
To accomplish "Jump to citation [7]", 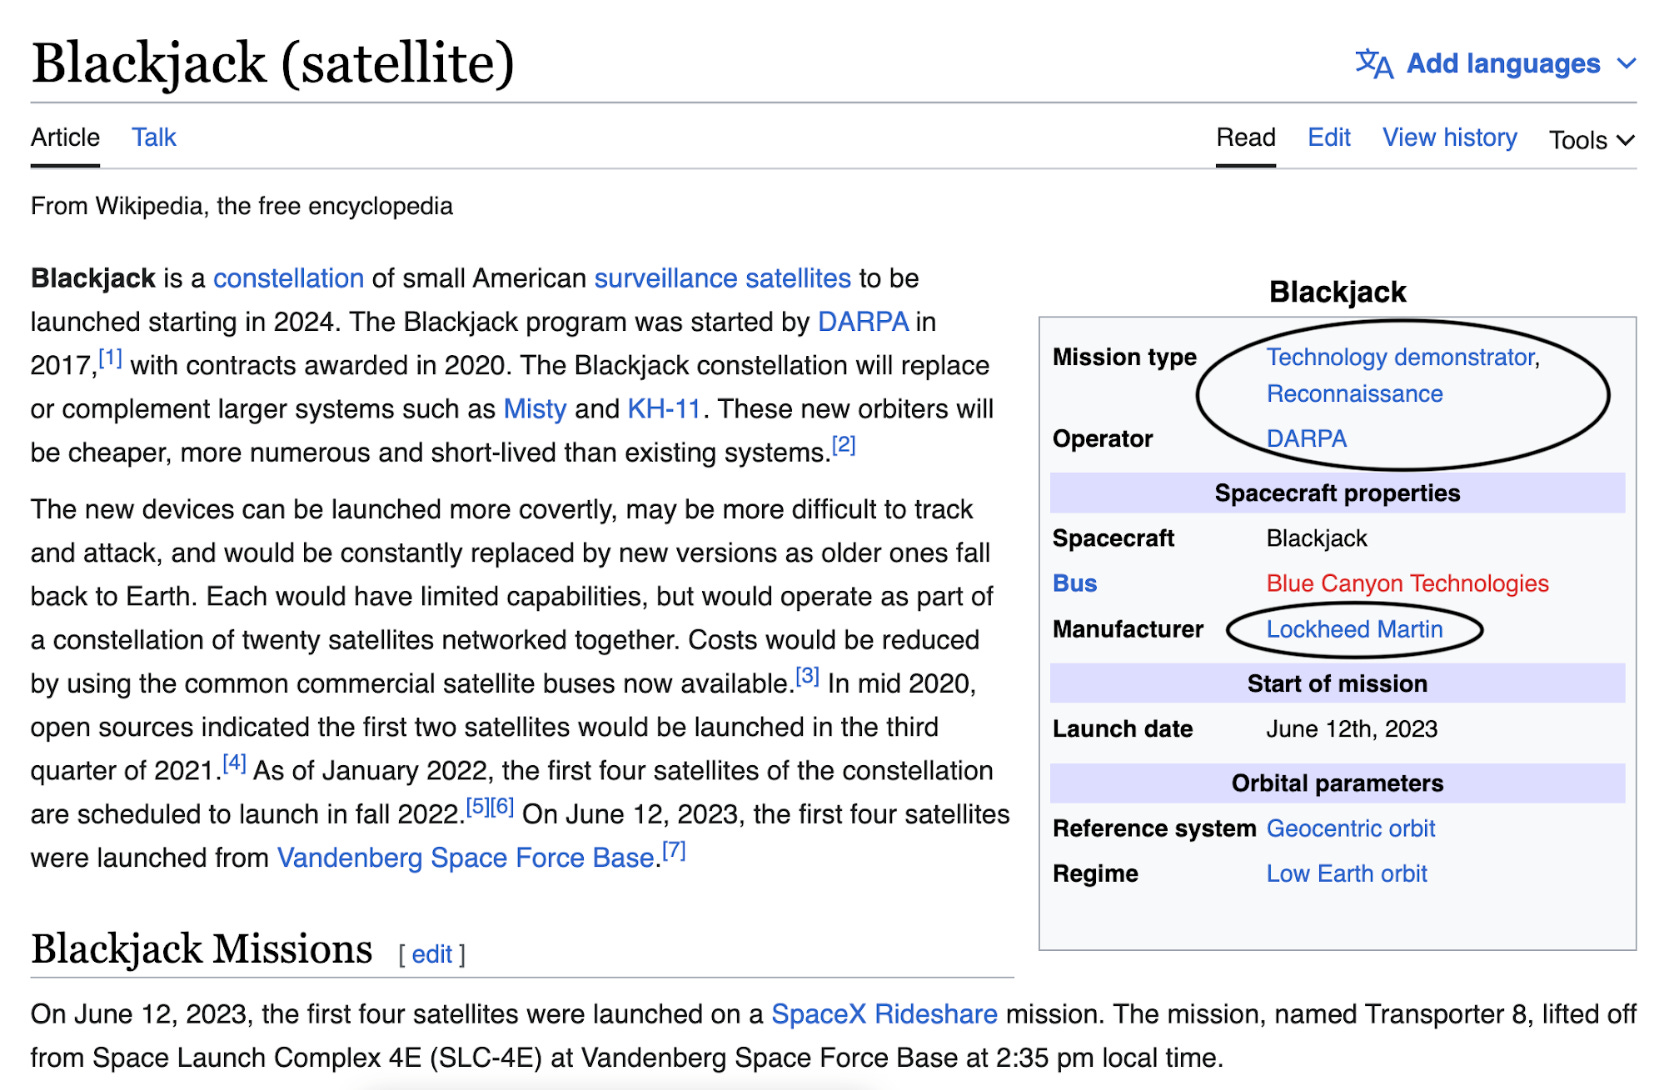I will click(674, 850).
